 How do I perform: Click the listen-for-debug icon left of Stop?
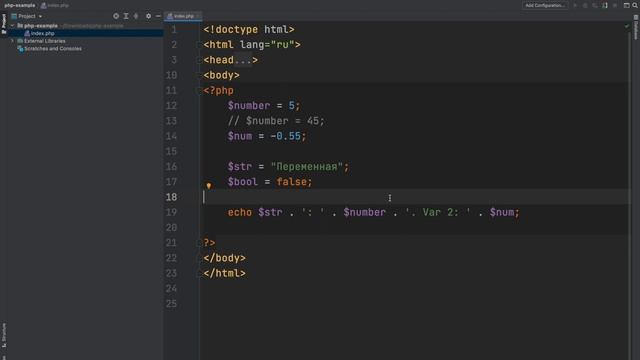(605, 5)
